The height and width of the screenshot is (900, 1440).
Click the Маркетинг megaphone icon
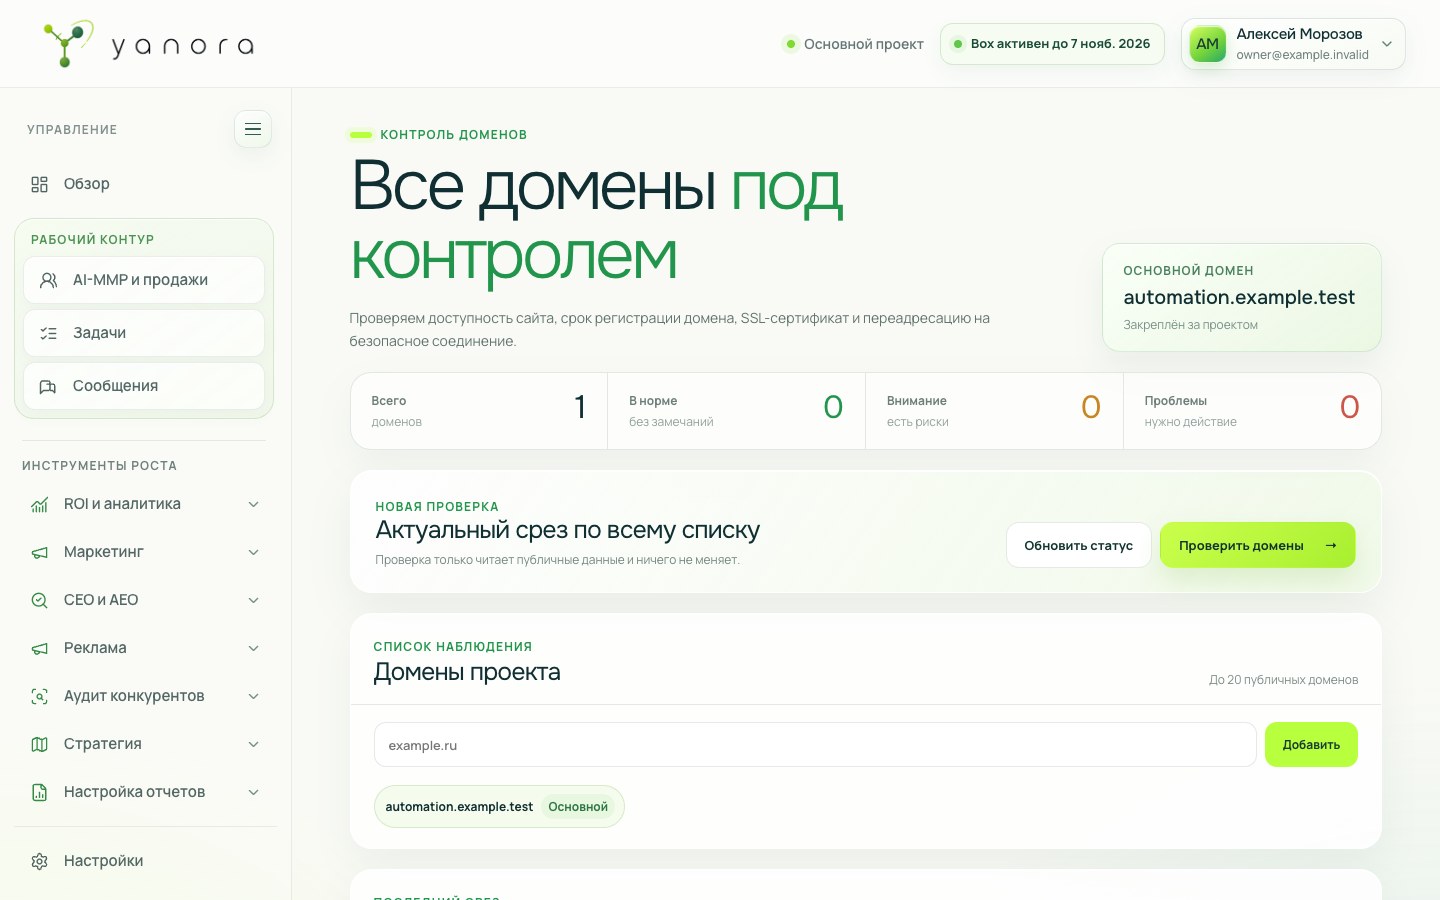tap(40, 552)
